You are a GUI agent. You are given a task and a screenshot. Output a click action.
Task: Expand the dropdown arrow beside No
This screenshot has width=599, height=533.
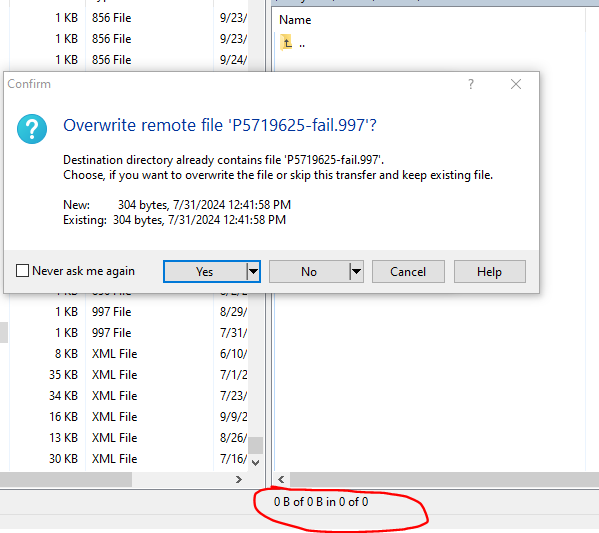click(356, 272)
